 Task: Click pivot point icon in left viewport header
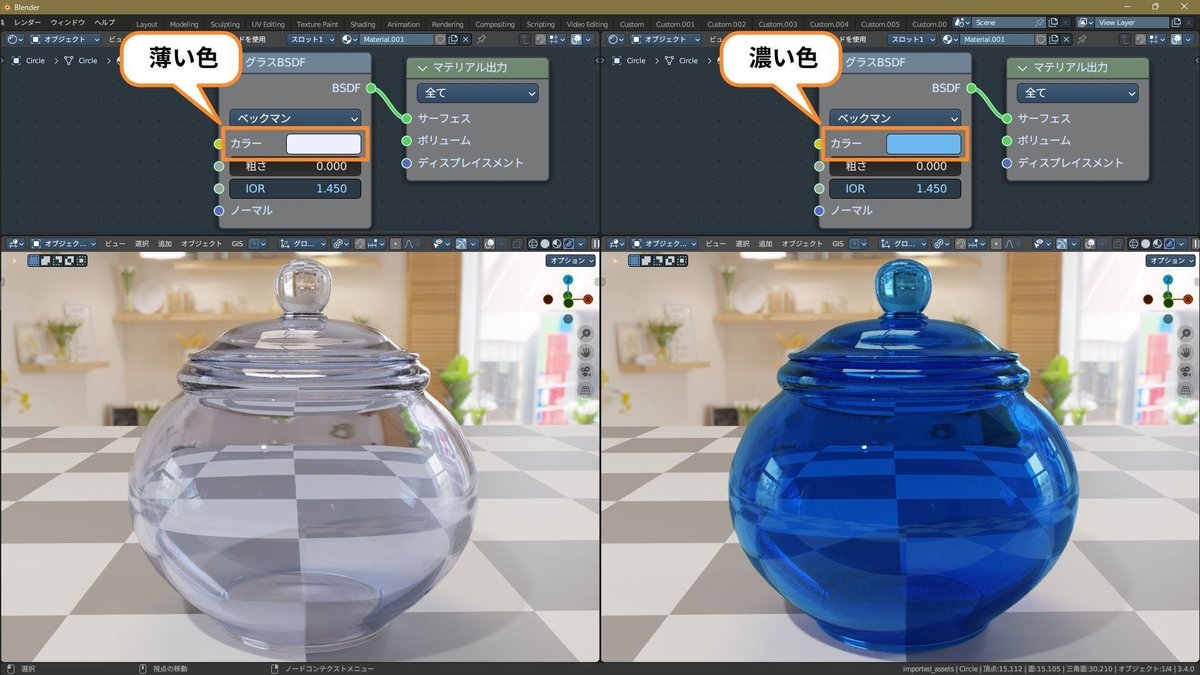341,243
